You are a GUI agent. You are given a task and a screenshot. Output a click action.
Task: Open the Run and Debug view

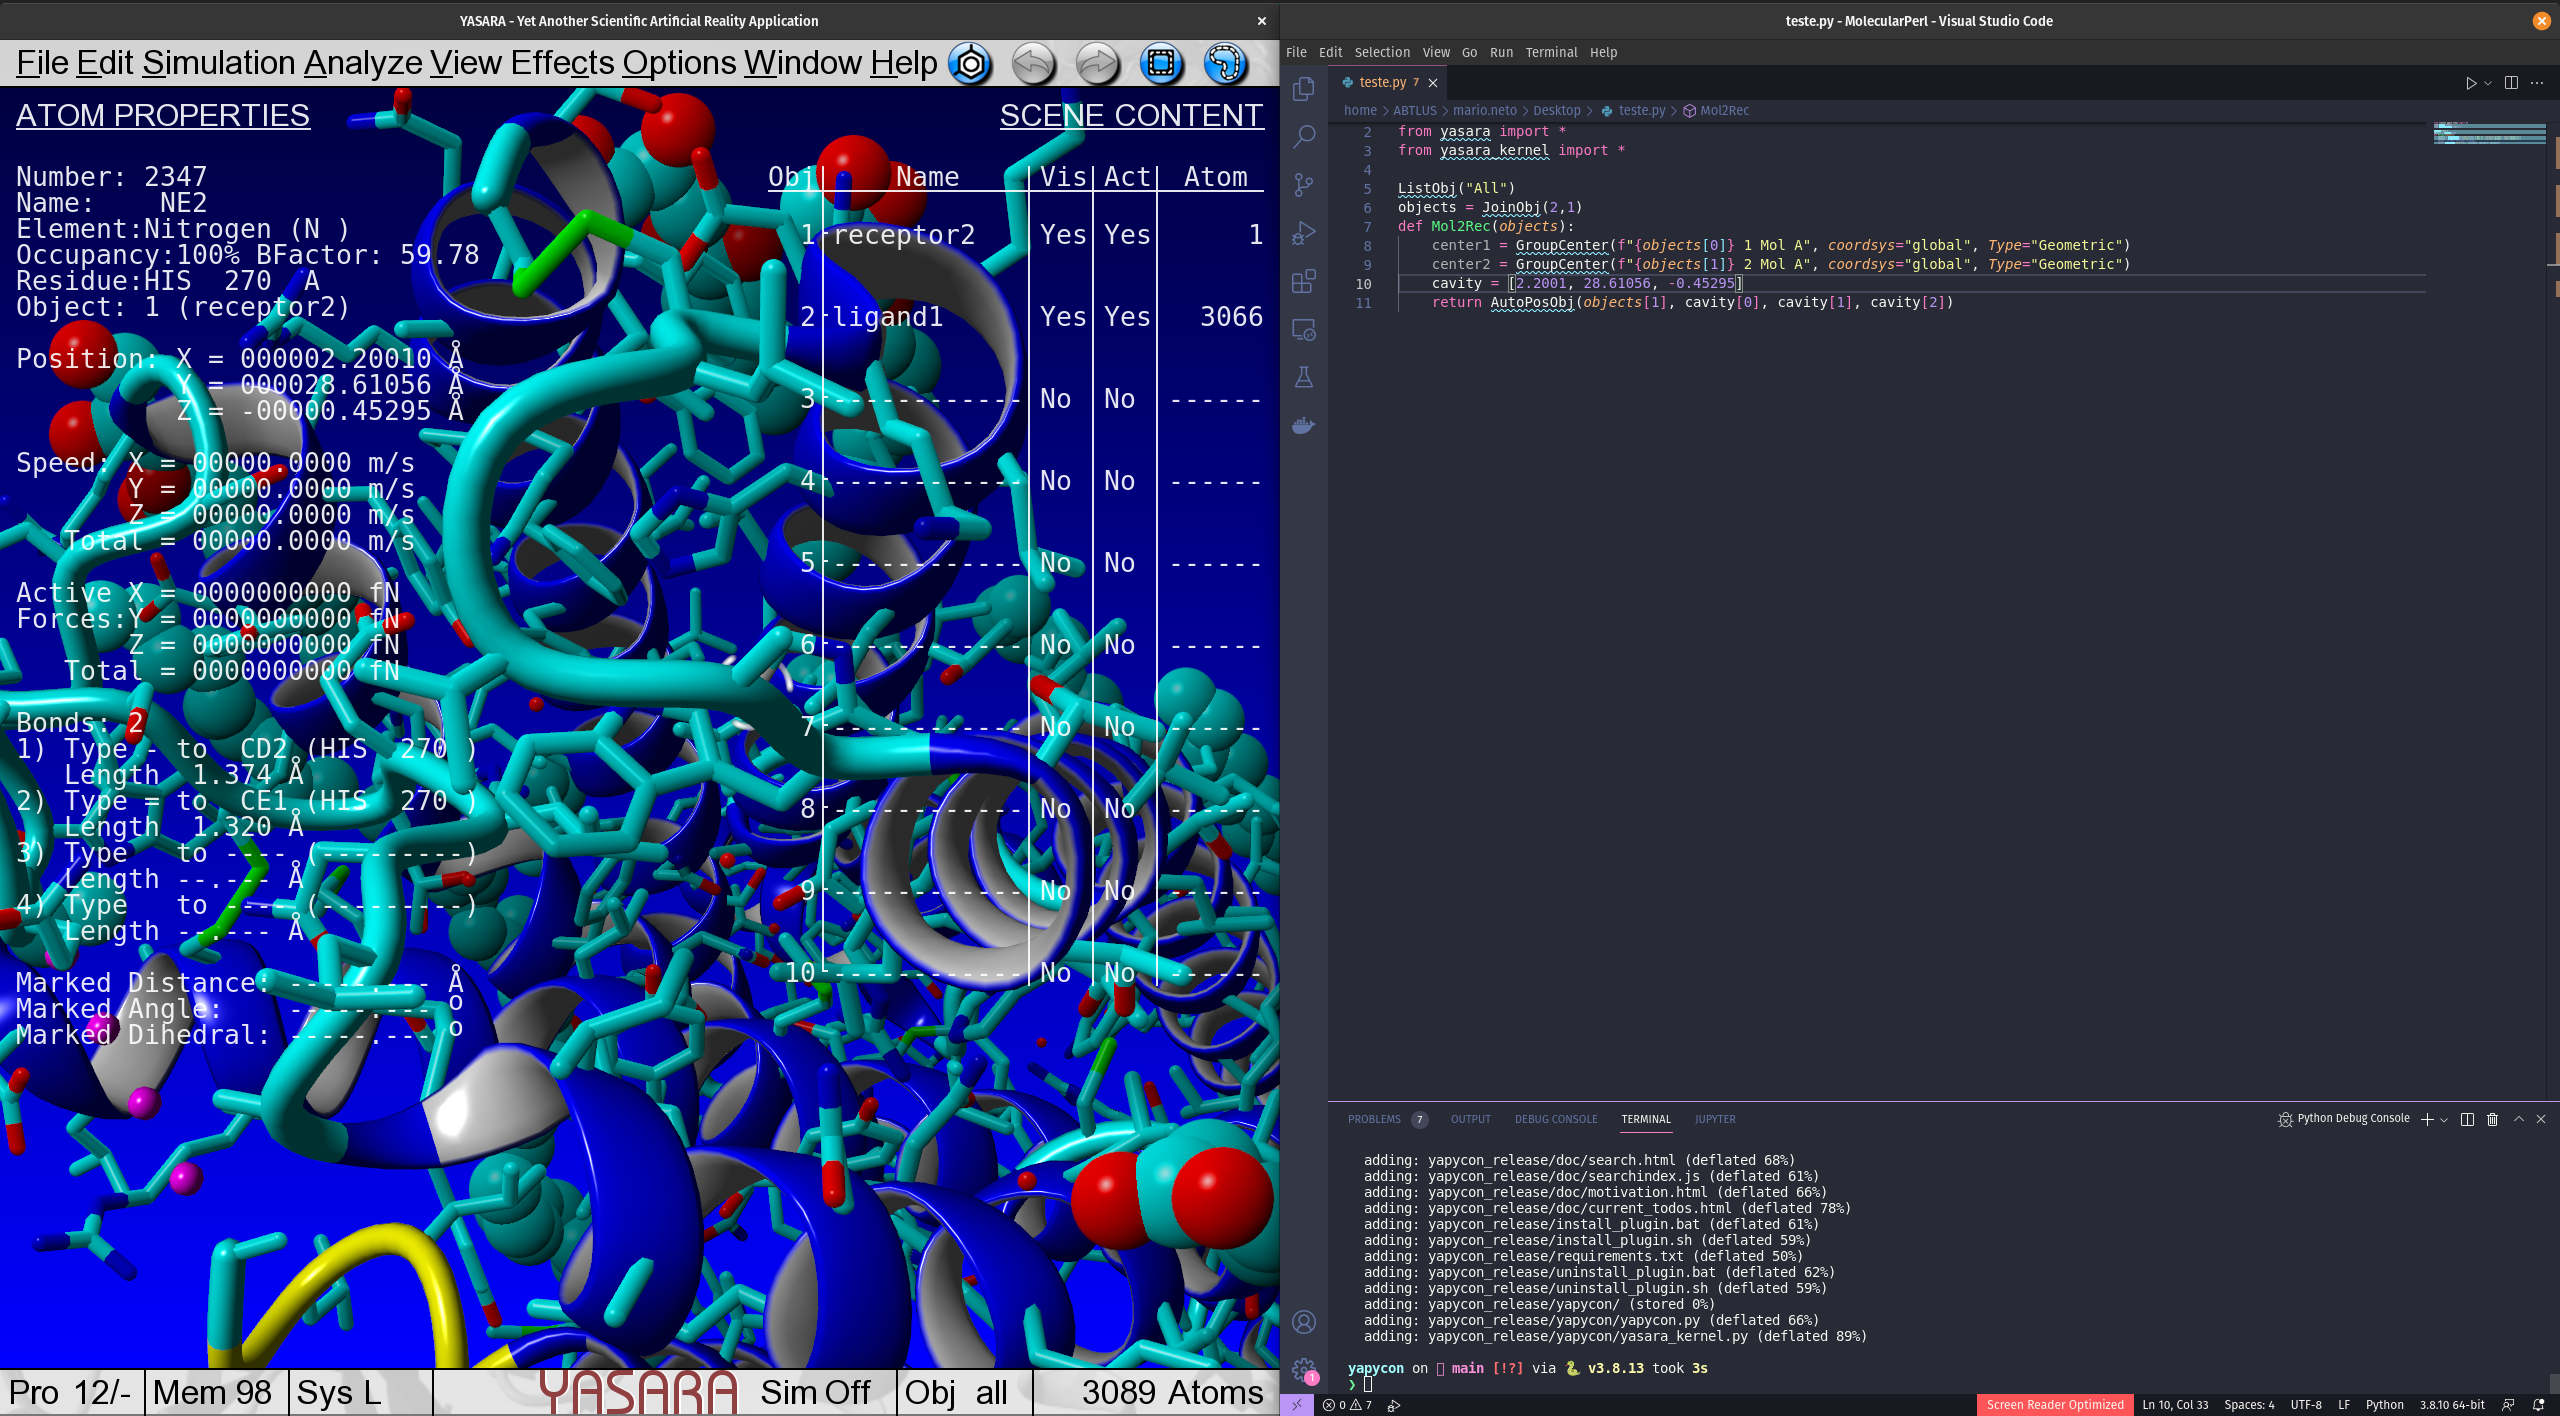point(1303,233)
